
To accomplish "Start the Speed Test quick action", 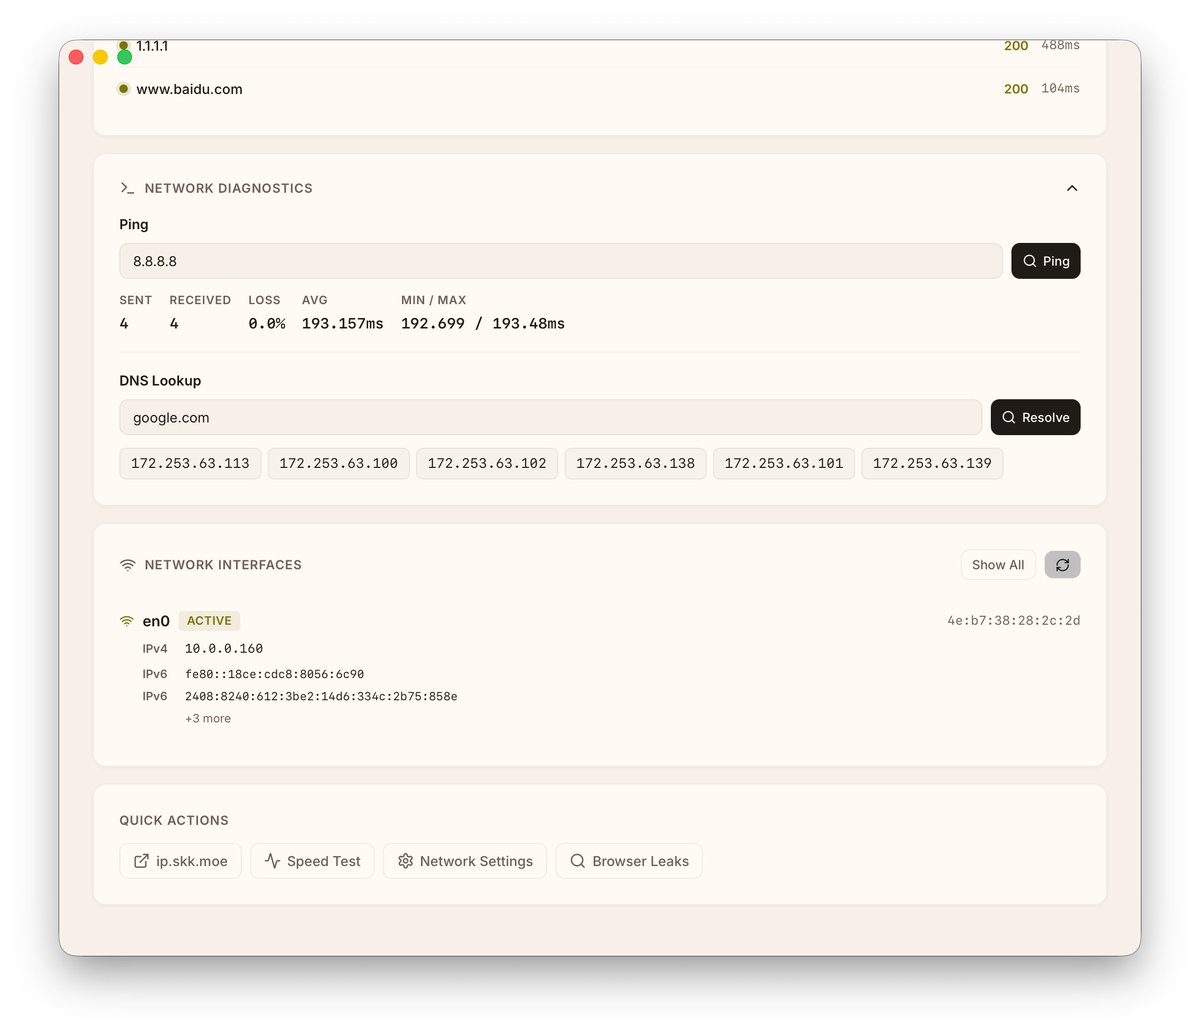I will (312, 861).
